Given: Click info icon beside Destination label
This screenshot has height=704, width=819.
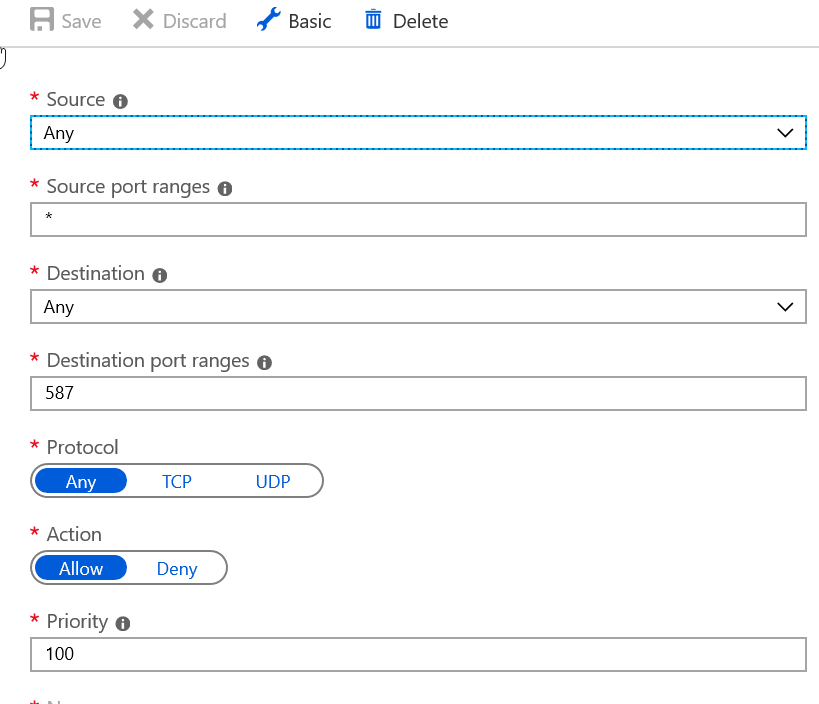Looking at the screenshot, I should 160,275.
